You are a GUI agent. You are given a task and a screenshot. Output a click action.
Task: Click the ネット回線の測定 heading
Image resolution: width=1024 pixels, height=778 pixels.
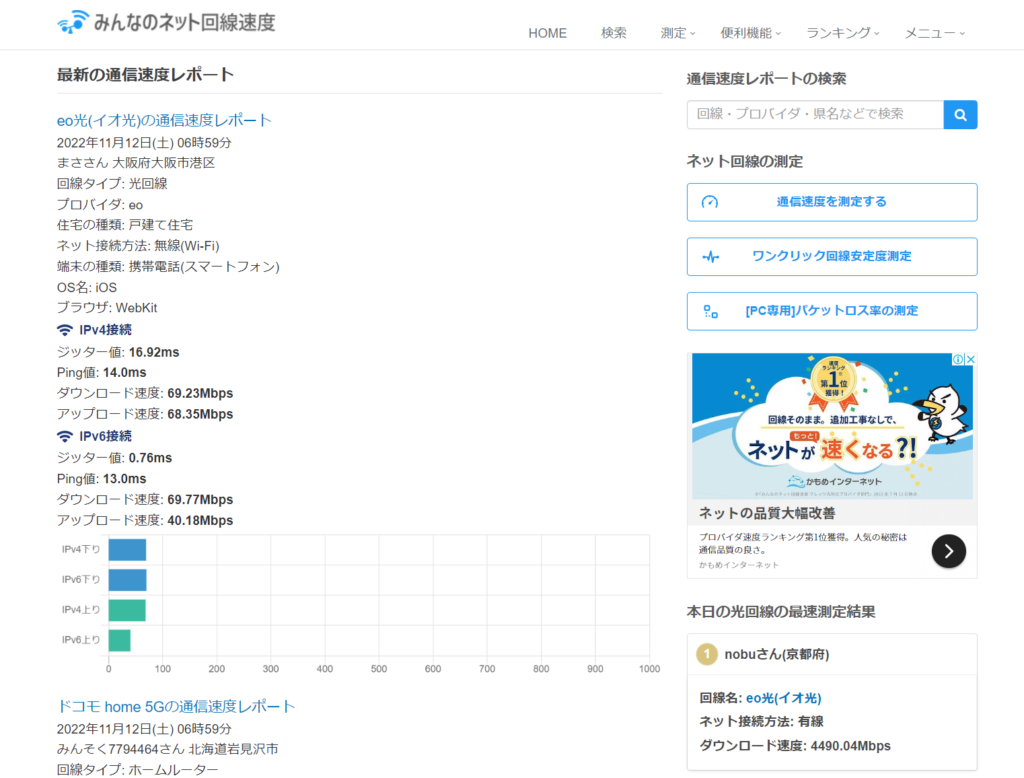(x=745, y=161)
